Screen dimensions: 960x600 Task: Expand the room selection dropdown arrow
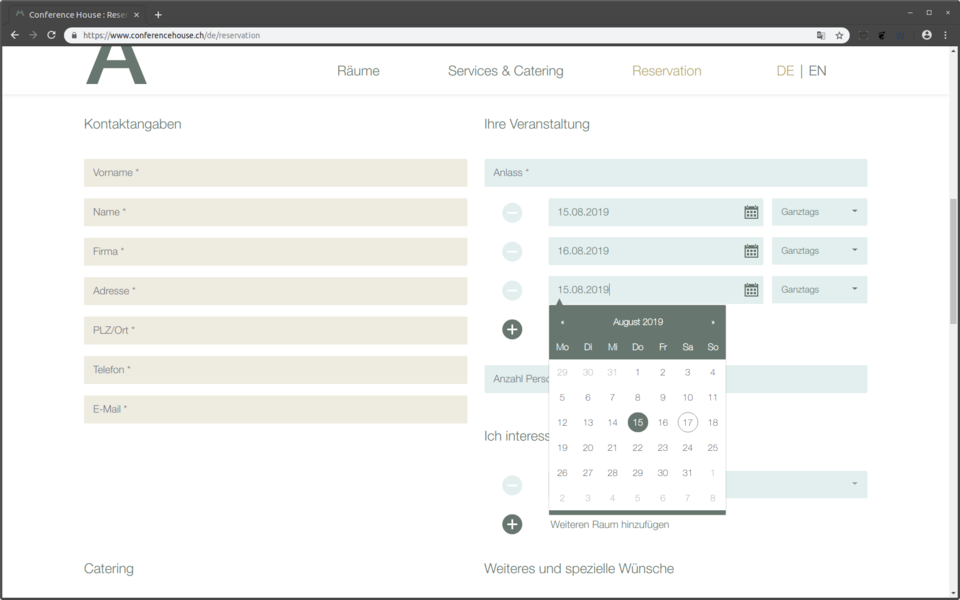[x=855, y=484]
